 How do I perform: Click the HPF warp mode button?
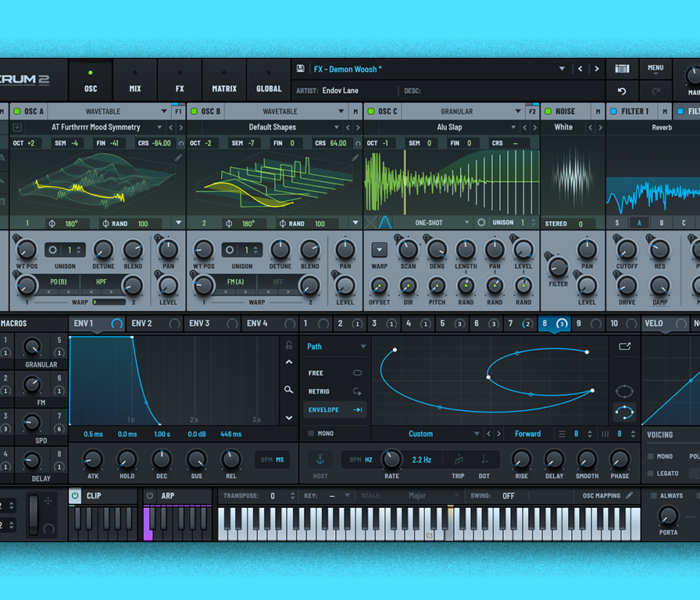pos(101,282)
